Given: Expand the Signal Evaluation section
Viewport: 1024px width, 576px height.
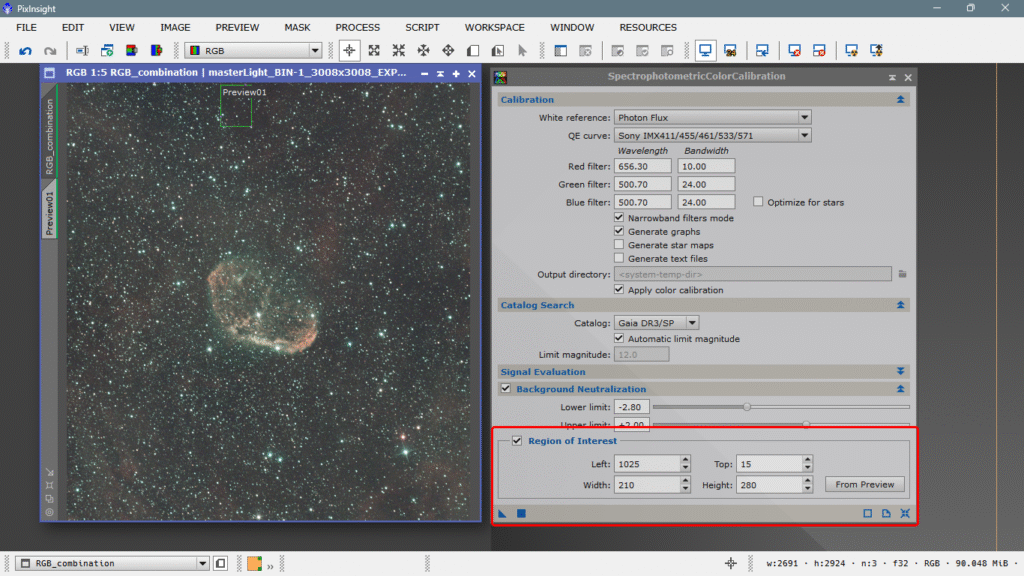Looking at the screenshot, I should [x=901, y=372].
